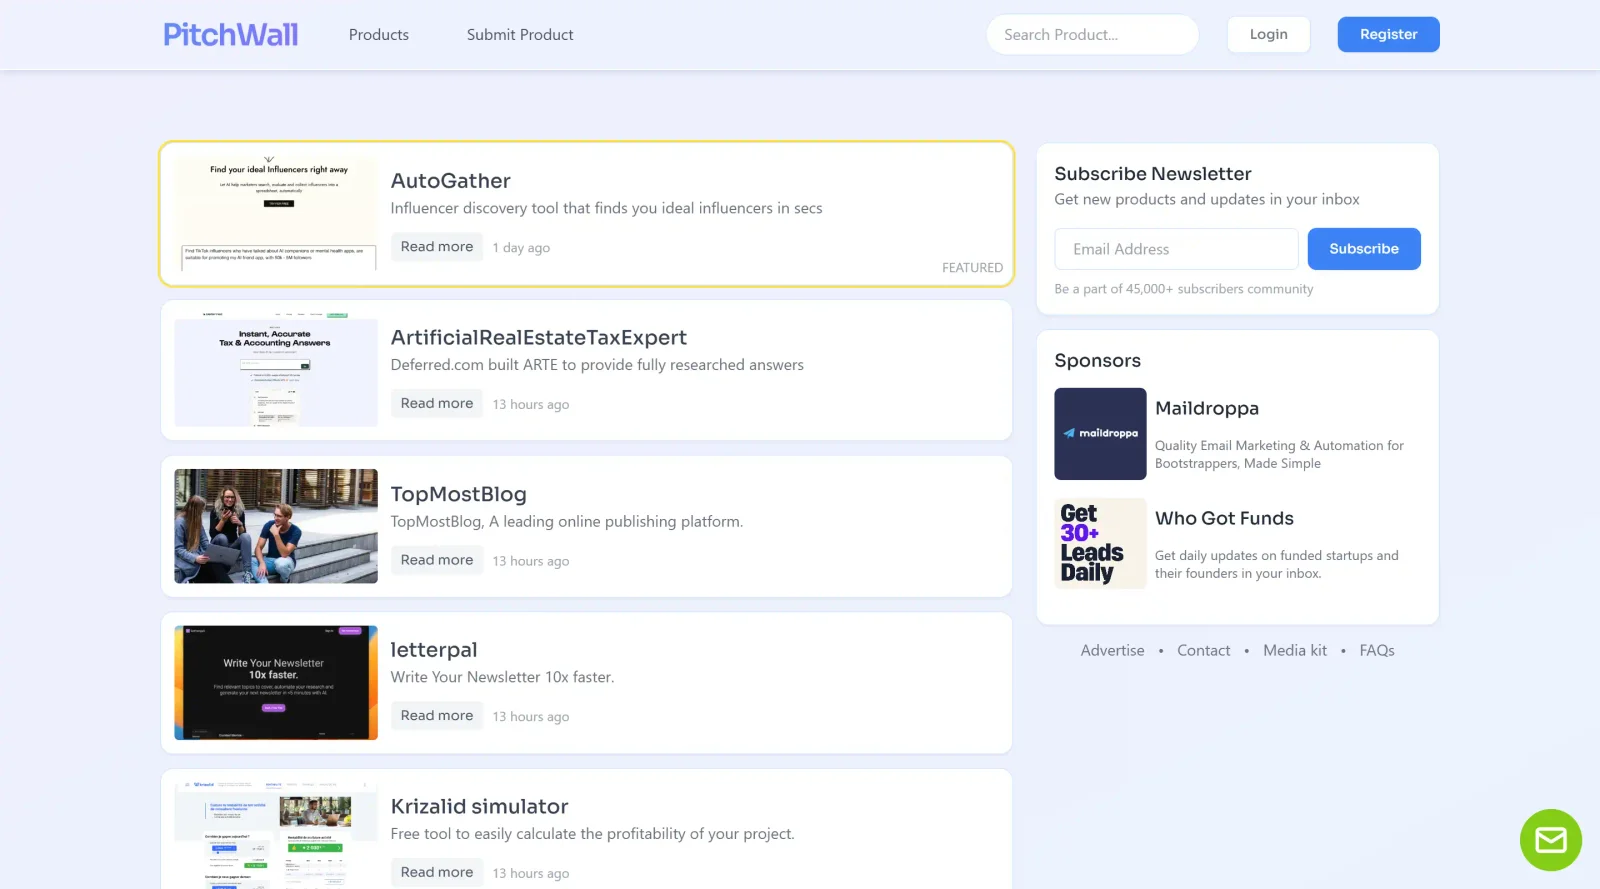The width and height of the screenshot is (1600, 889).
Task: Open the Submit Product page
Action: (520, 35)
